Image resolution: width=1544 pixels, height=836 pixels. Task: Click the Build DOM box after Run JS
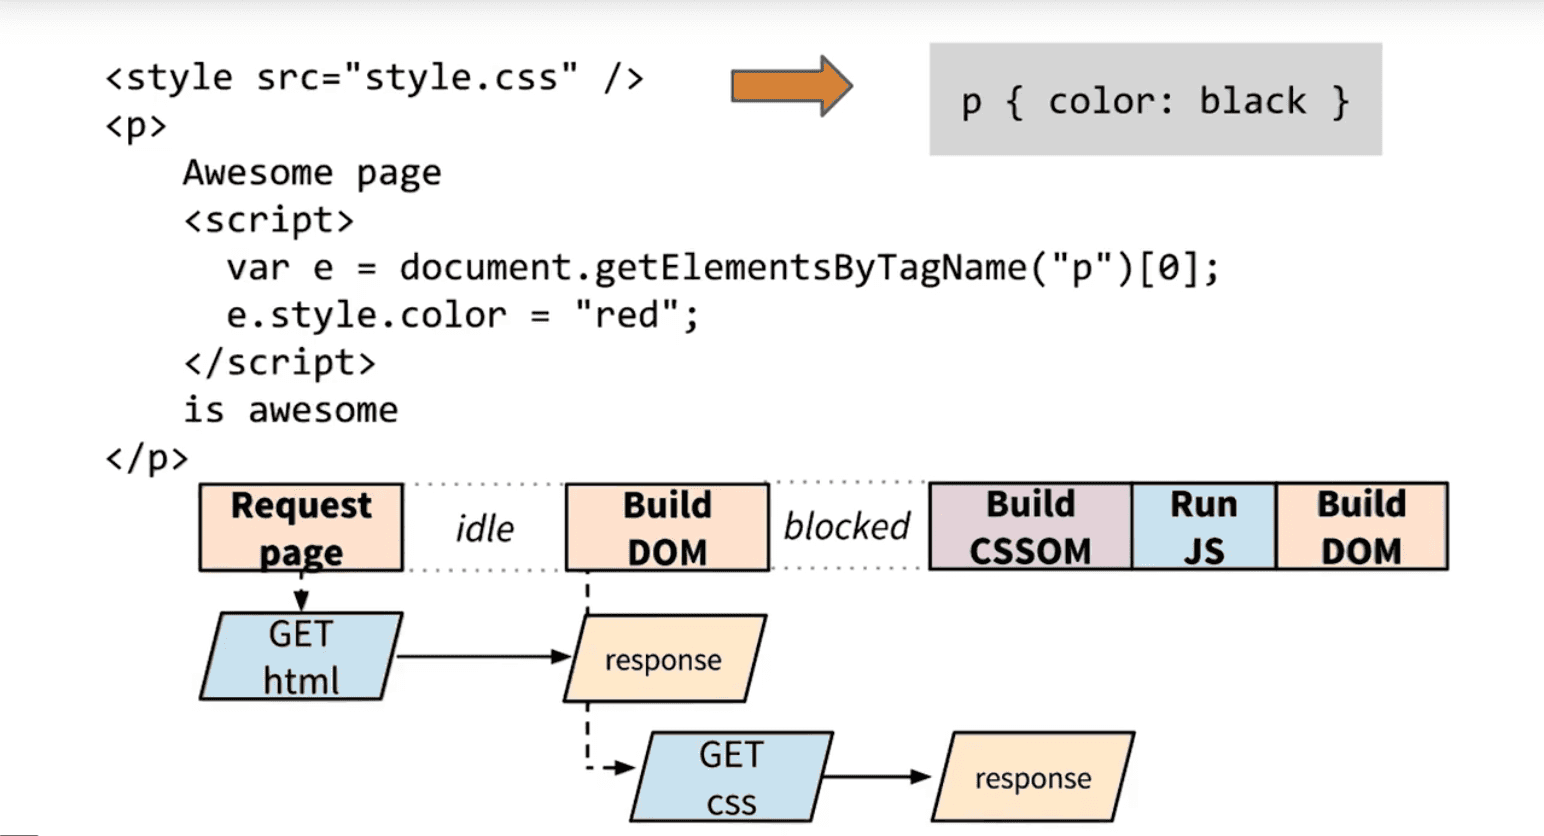(x=1361, y=526)
